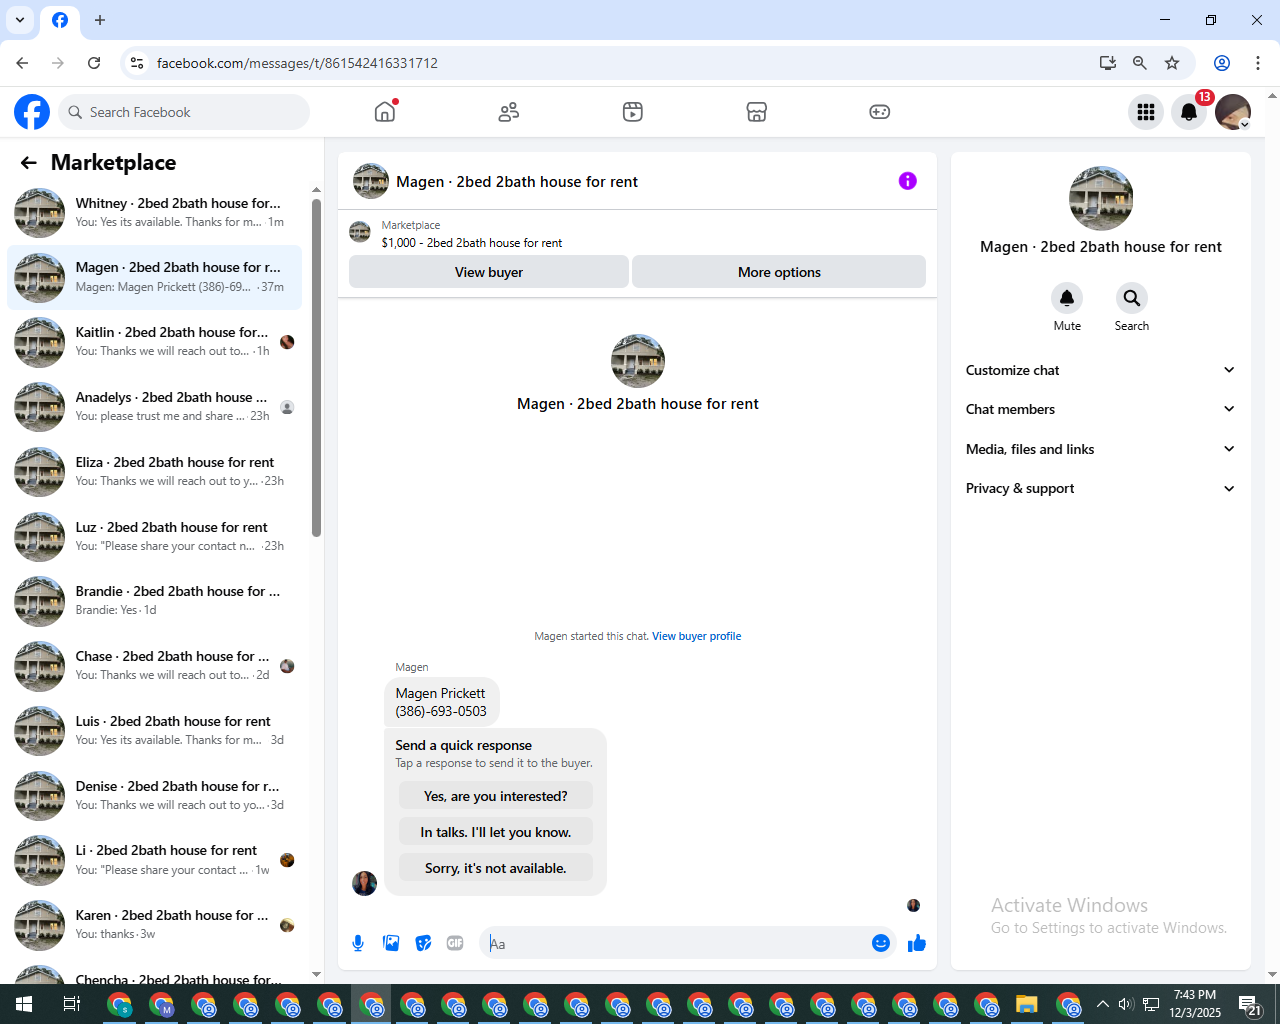This screenshot has width=1280, height=1024.
Task: Open Anadelys chat in Marketplace list
Action: [155, 407]
